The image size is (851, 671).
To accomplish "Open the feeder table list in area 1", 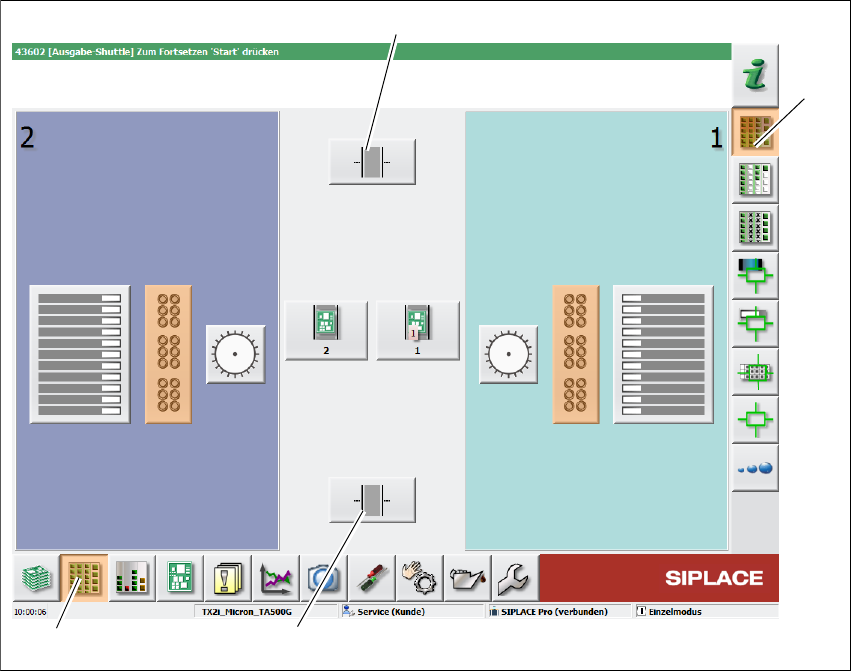I will pyautogui.click(x=663, y=354).
